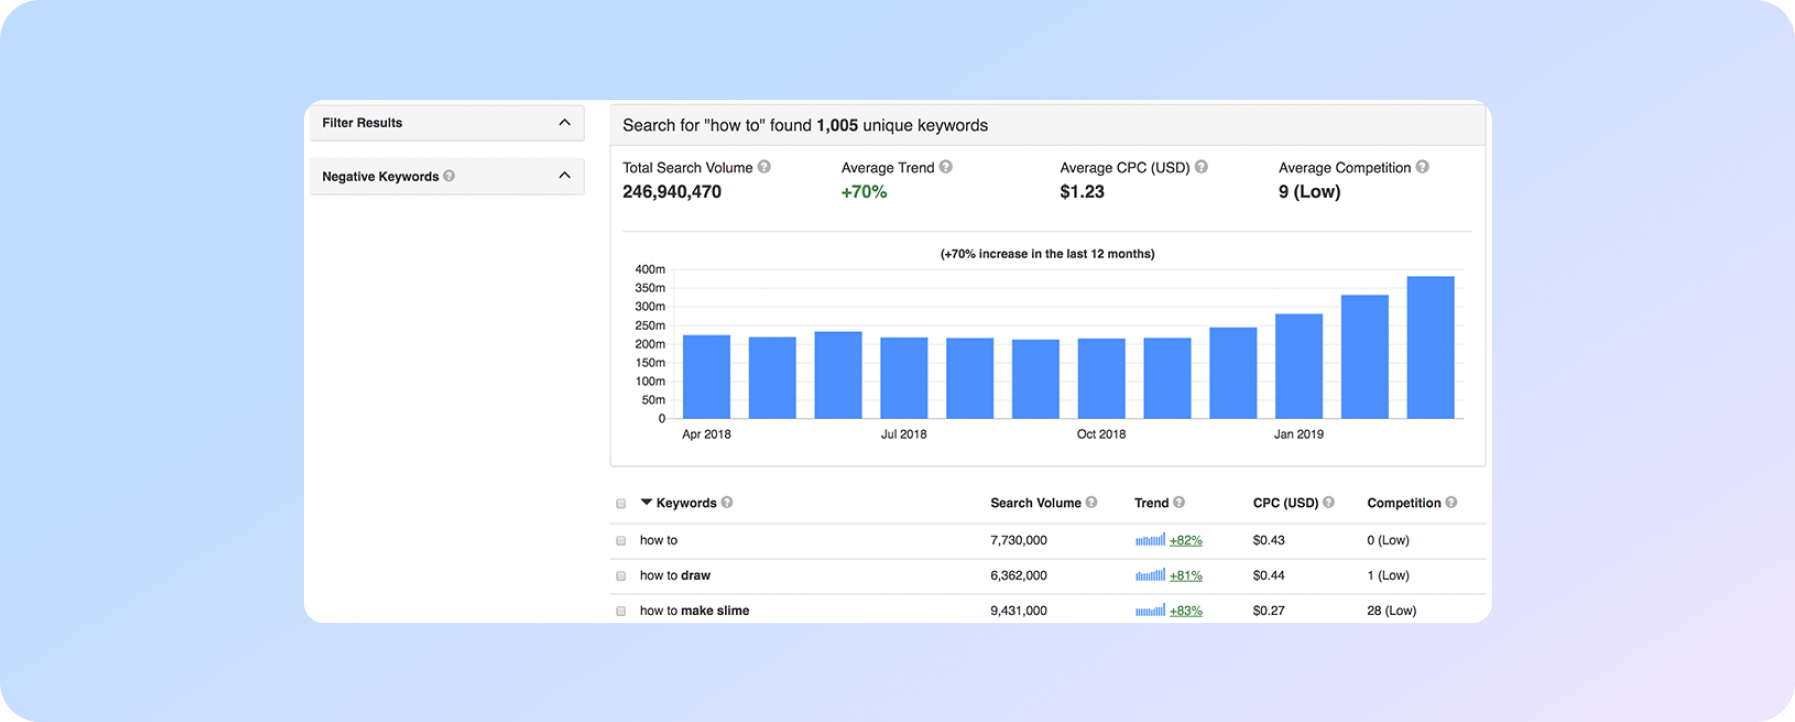This screenshot has height=722, width=1795.
Task: Collapse the Filter Results panel
Action: click(x=564, y=123)
